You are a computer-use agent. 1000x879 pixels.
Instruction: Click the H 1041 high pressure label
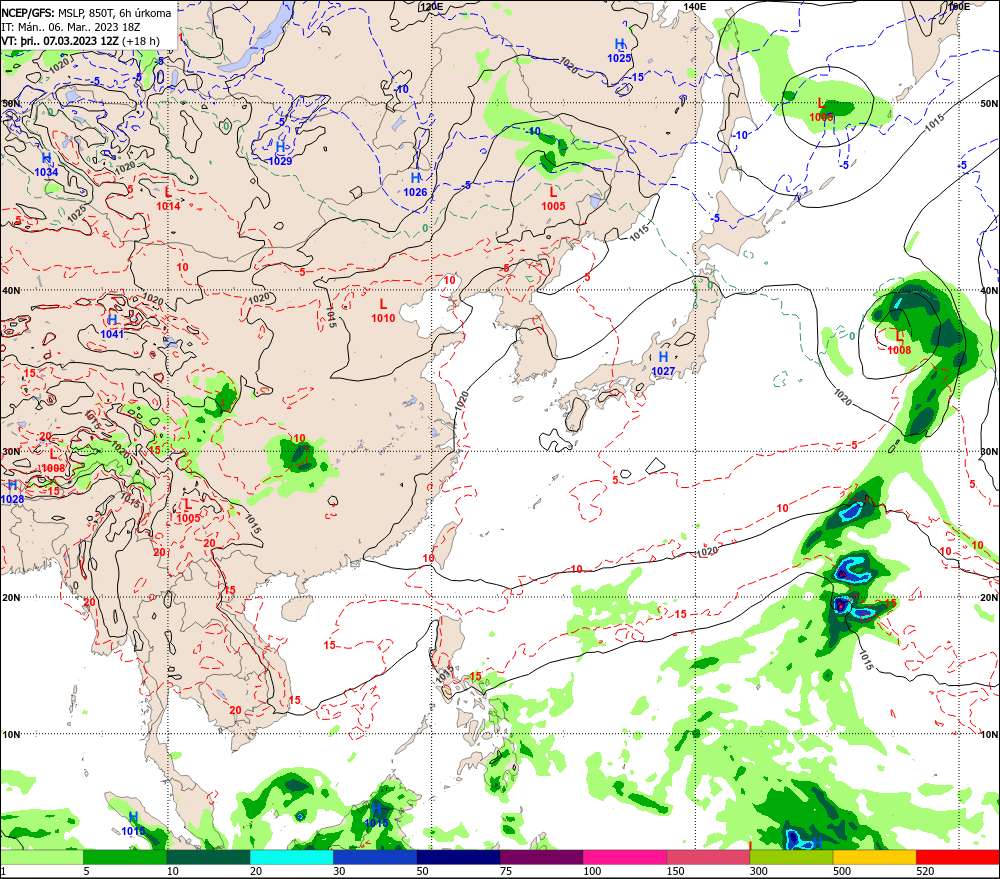(112, 326)
